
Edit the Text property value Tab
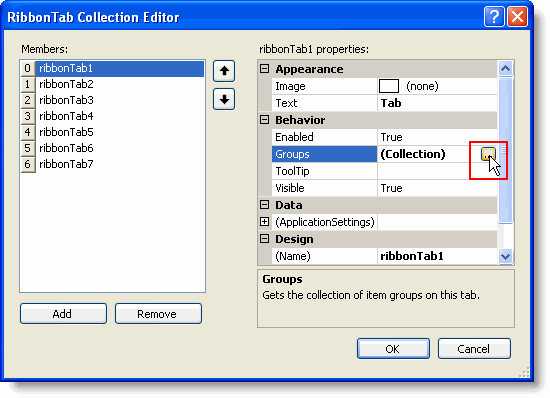pyautogui.click(x=437, y=103)
